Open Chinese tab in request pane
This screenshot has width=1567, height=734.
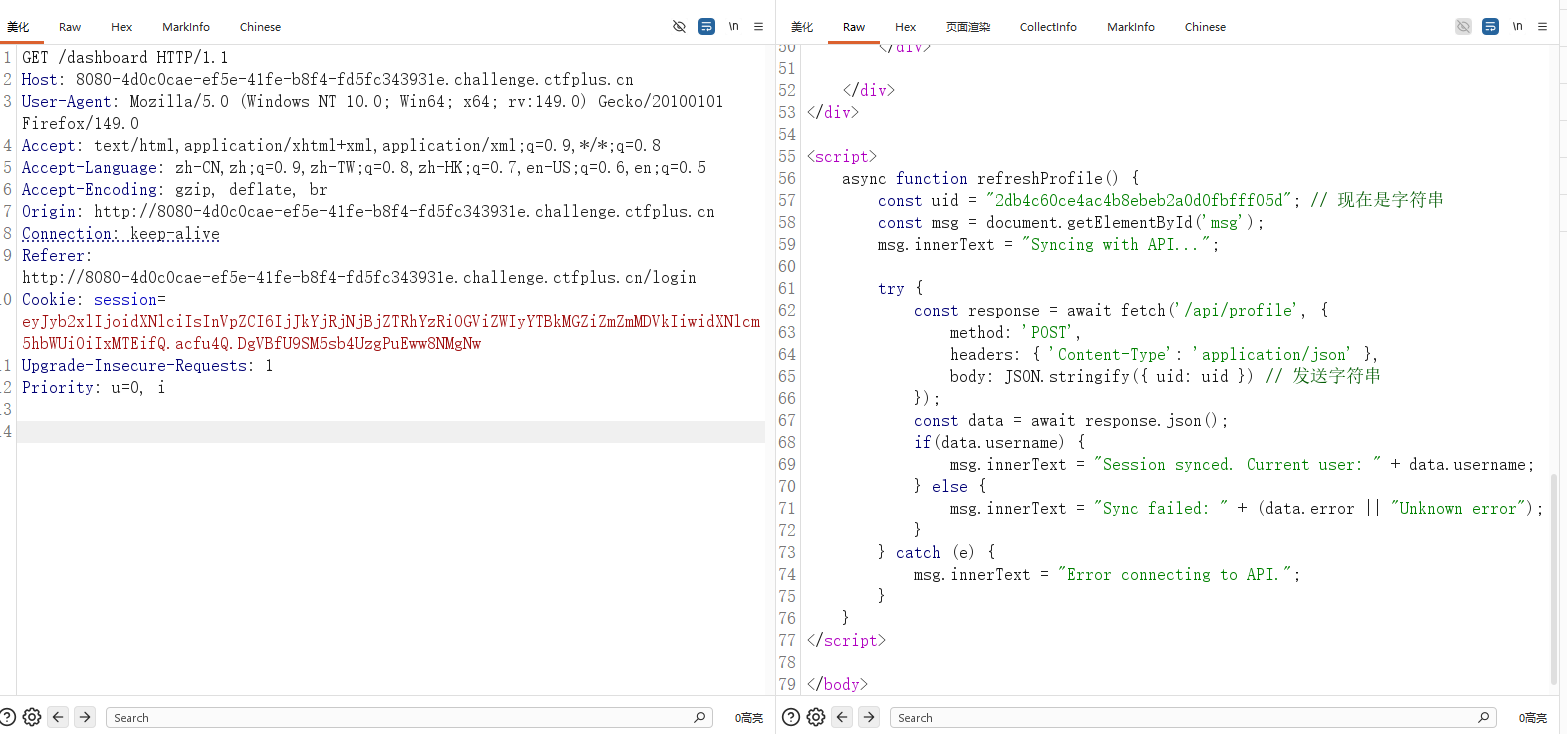[x=260, y=27]
